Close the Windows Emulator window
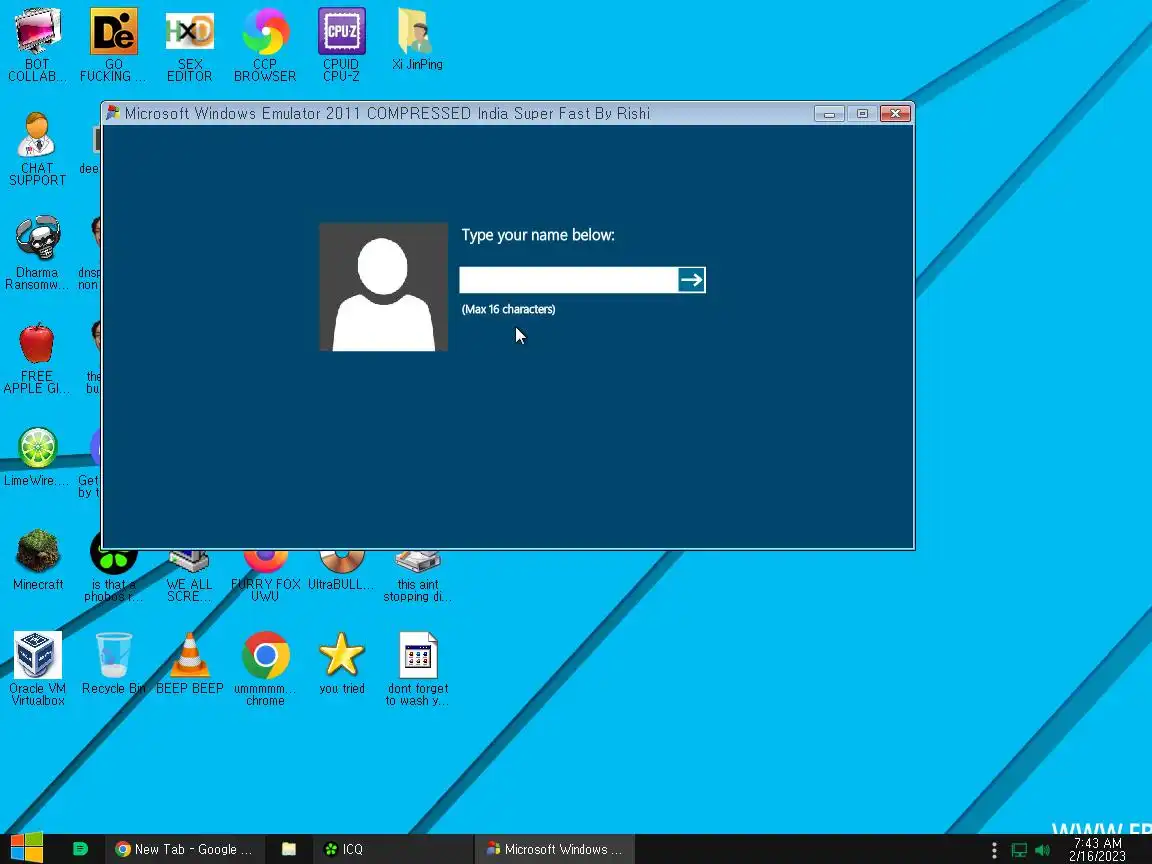This screenshot has height=864, width=1152. pos(895,114)
